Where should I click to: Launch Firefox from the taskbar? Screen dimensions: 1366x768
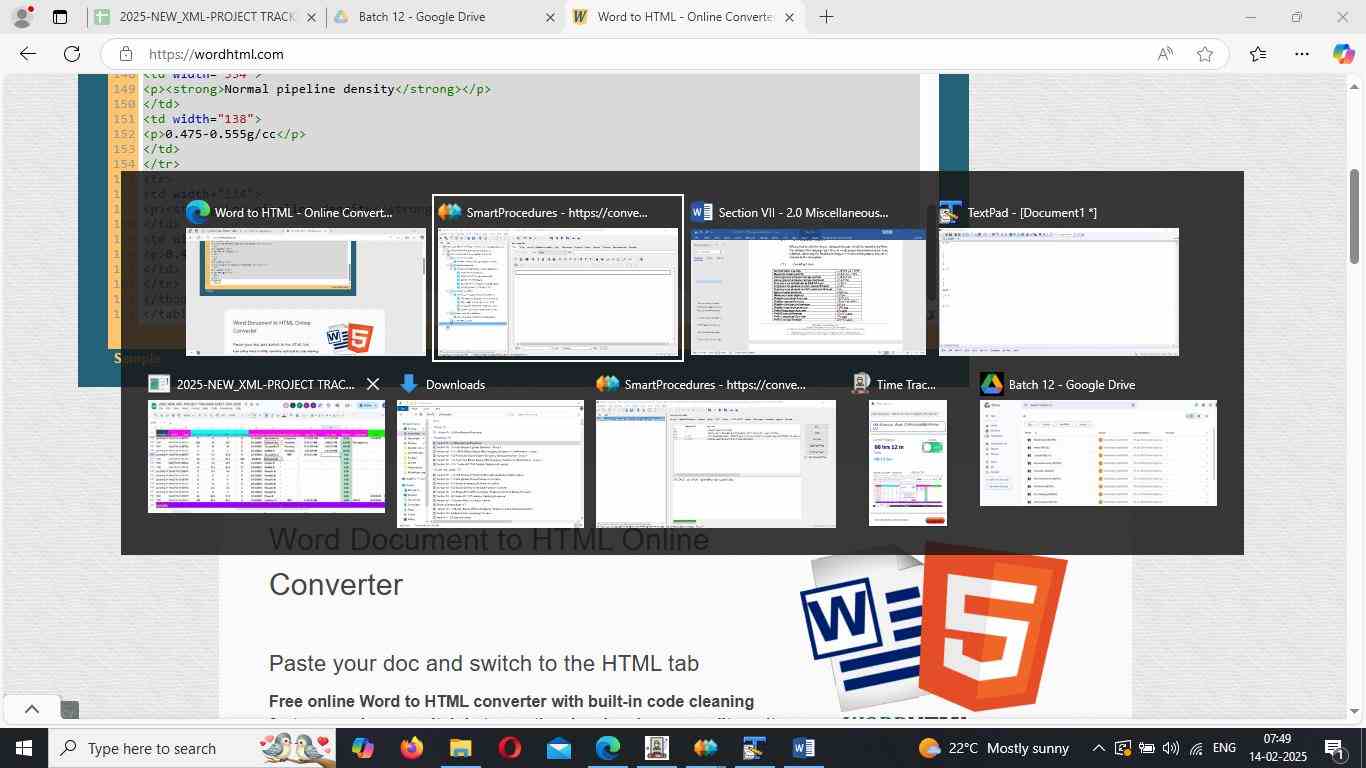pyautogui.click(x=411, y=748)
